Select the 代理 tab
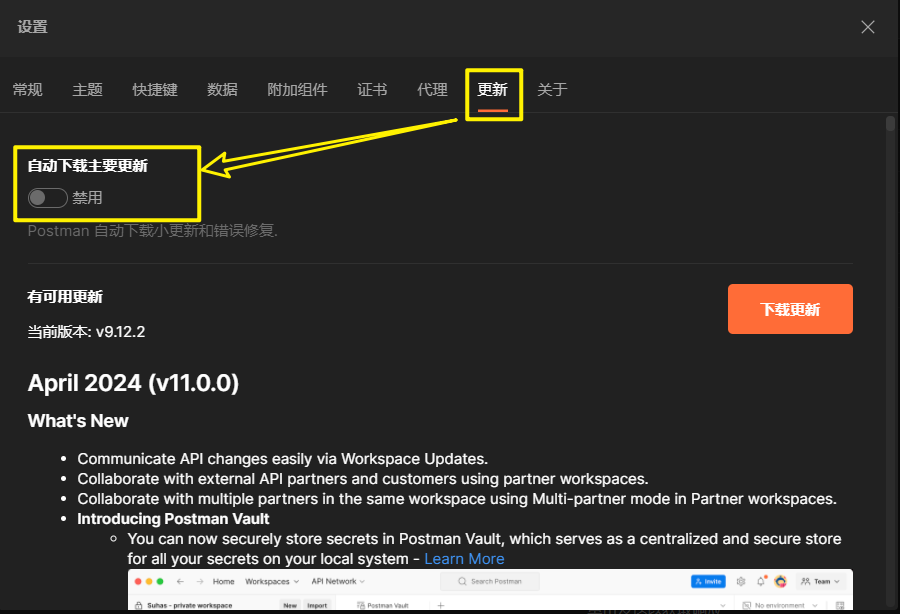 (x=432, y=90)
